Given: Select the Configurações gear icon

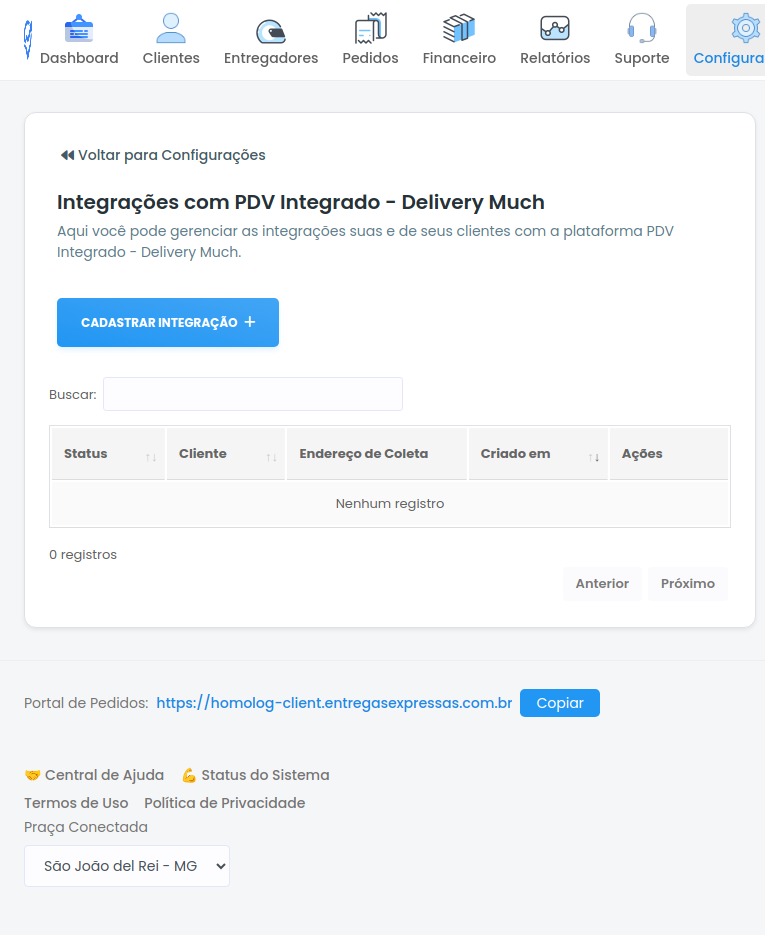Looking at the screenshot, I should 744,27.
